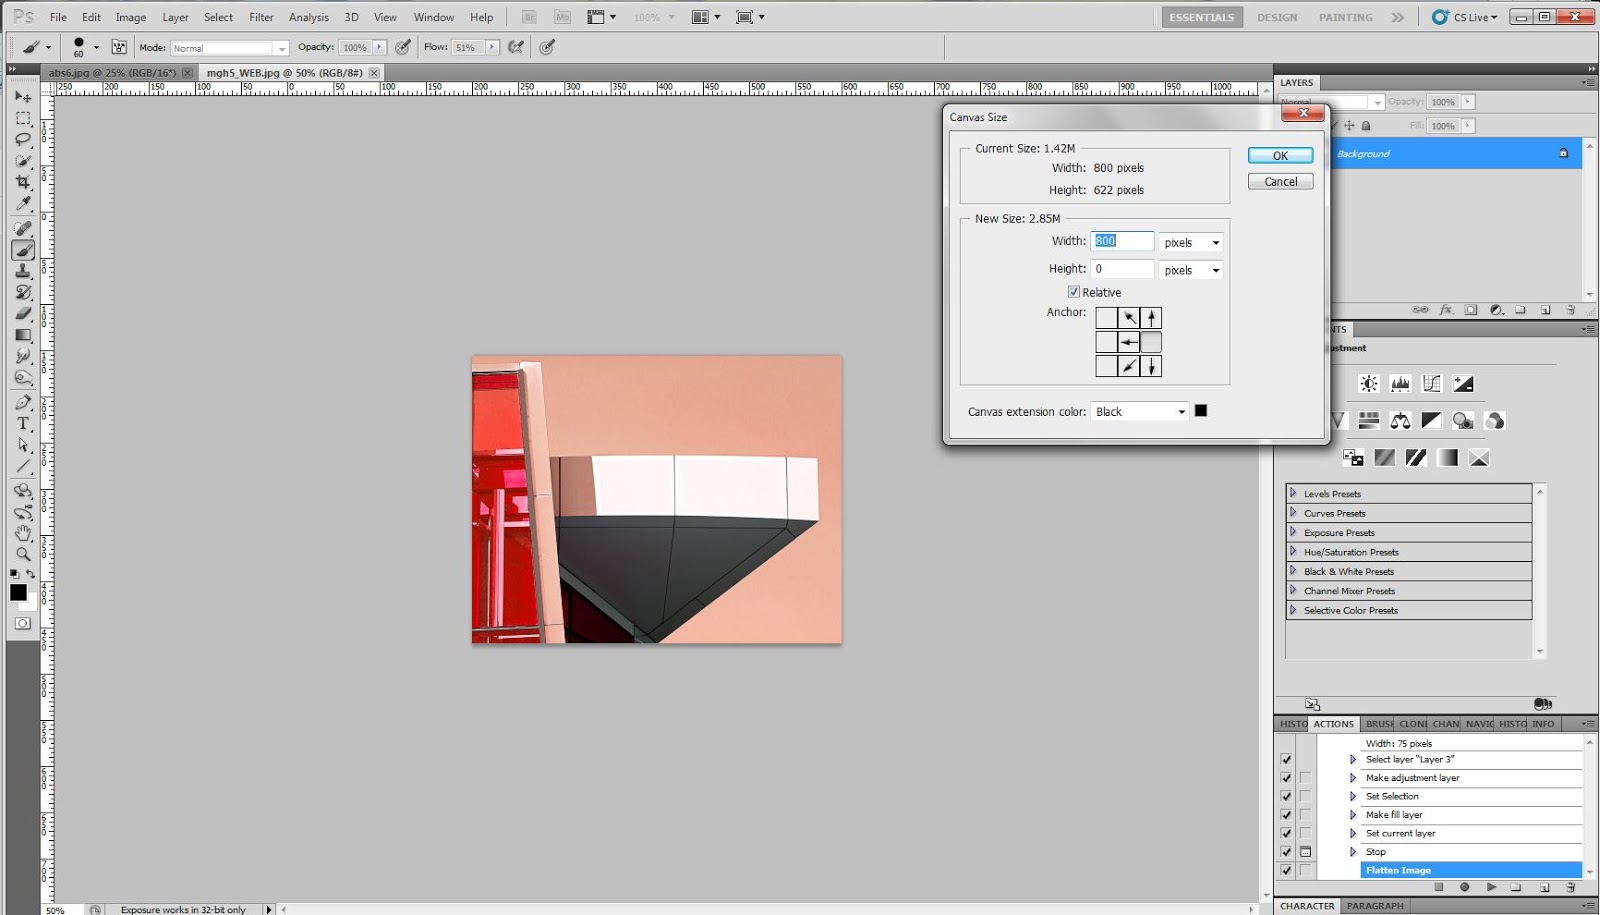The height and width of the screenshot is (915, 1600).
Task: Cancel the Canvas Size dialog
Action: click(1280, 182)
